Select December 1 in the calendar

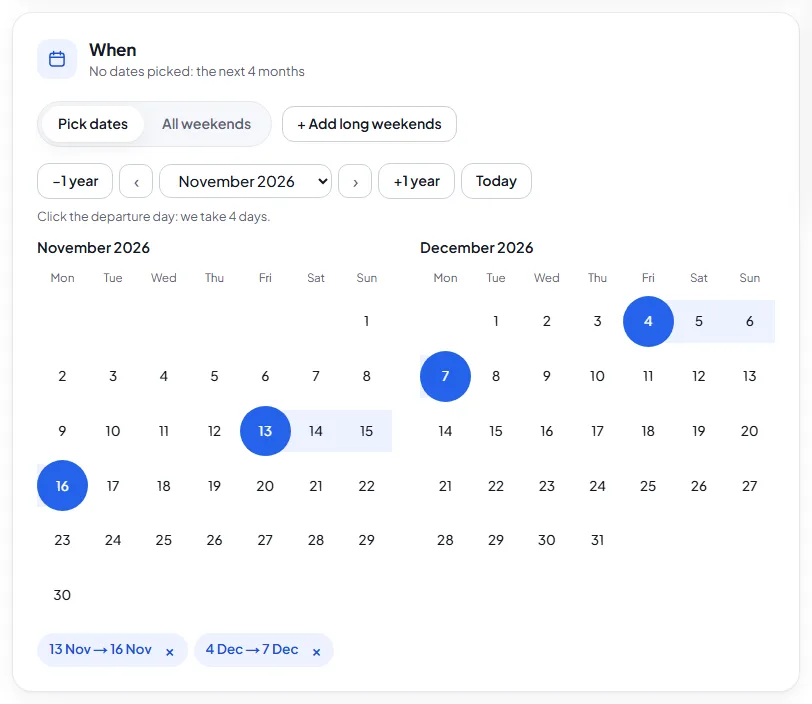coord(496,321)
